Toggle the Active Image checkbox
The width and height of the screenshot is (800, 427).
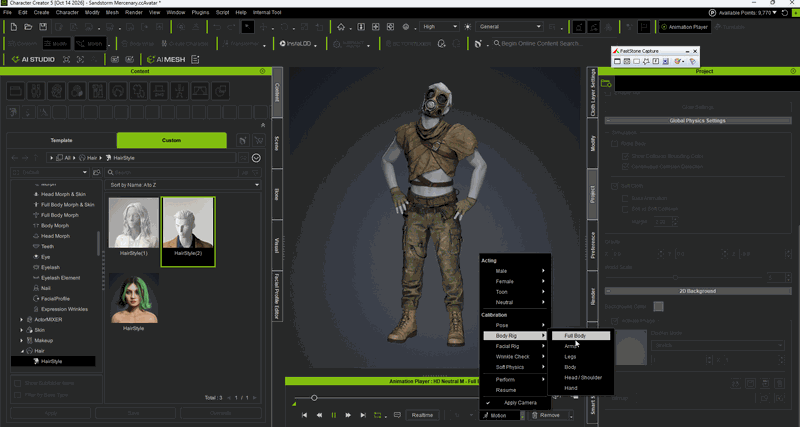(615, 321)
